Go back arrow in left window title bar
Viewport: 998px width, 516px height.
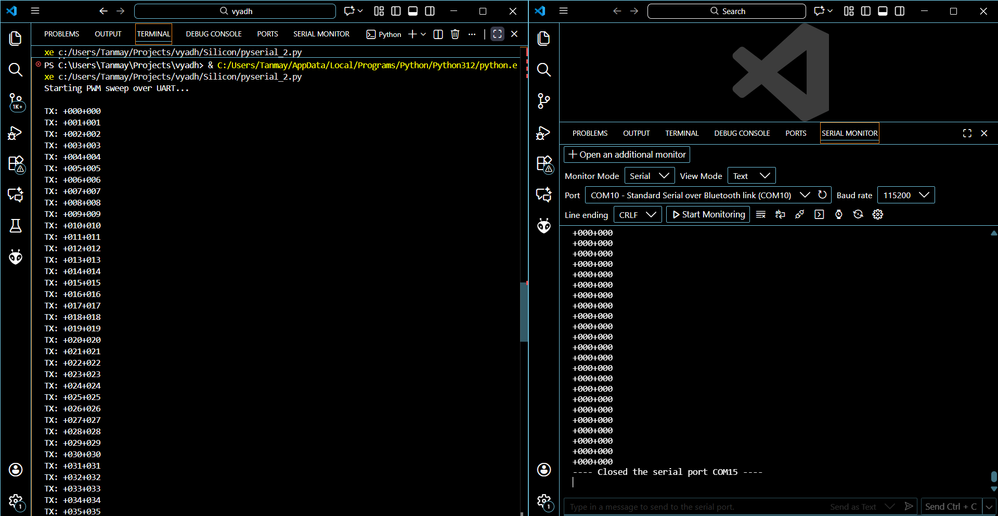click(x=104, y=11)
